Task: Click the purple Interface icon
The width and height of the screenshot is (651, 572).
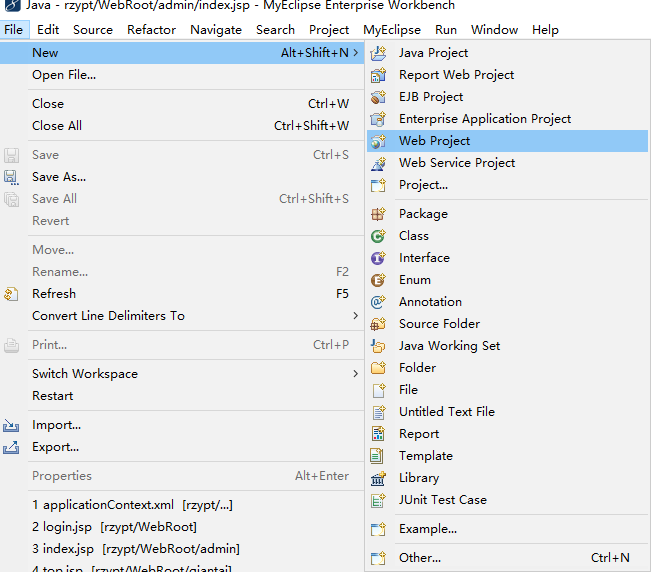Action: (x=378, y=258)
